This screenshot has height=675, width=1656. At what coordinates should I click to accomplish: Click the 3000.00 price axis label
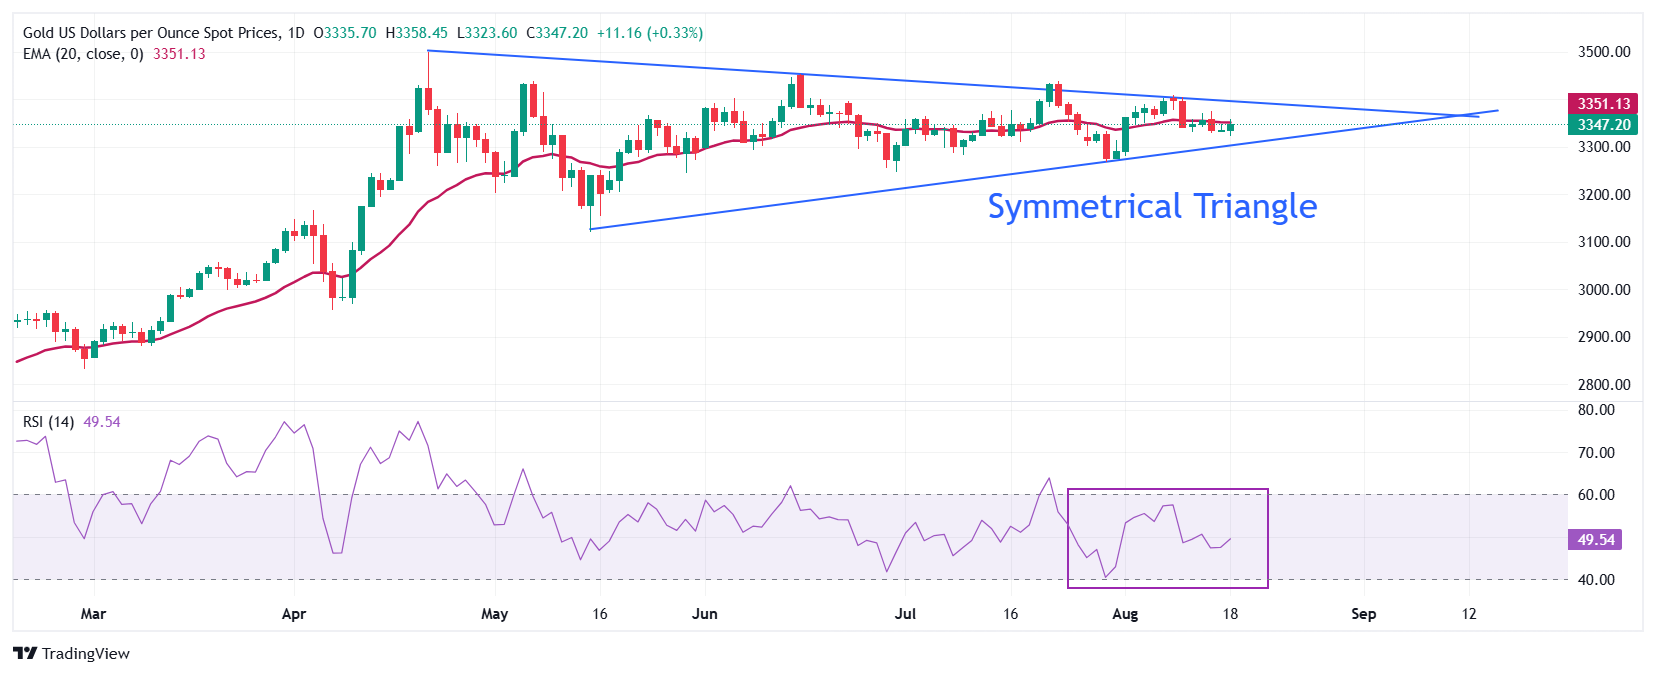pos(1604,290)
